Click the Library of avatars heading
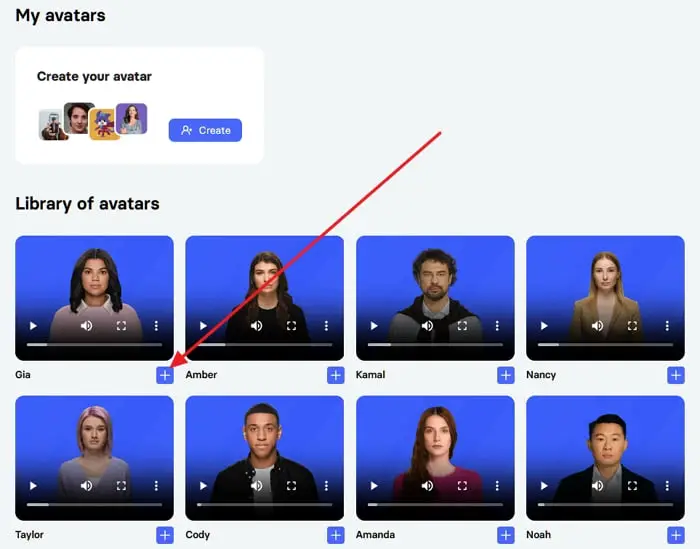This screenshot has height=549, width=700. [x=88, y=204]
